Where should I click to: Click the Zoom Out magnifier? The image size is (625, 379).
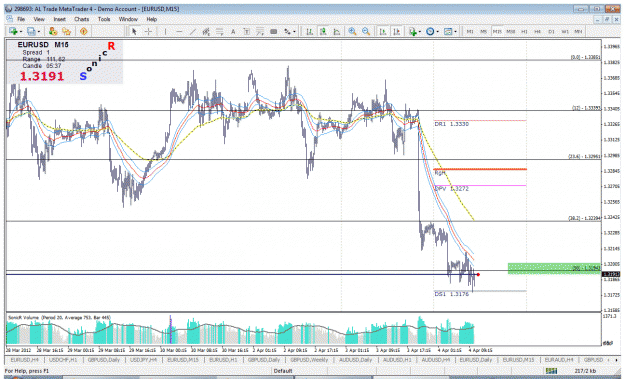(x=366, y=31)
